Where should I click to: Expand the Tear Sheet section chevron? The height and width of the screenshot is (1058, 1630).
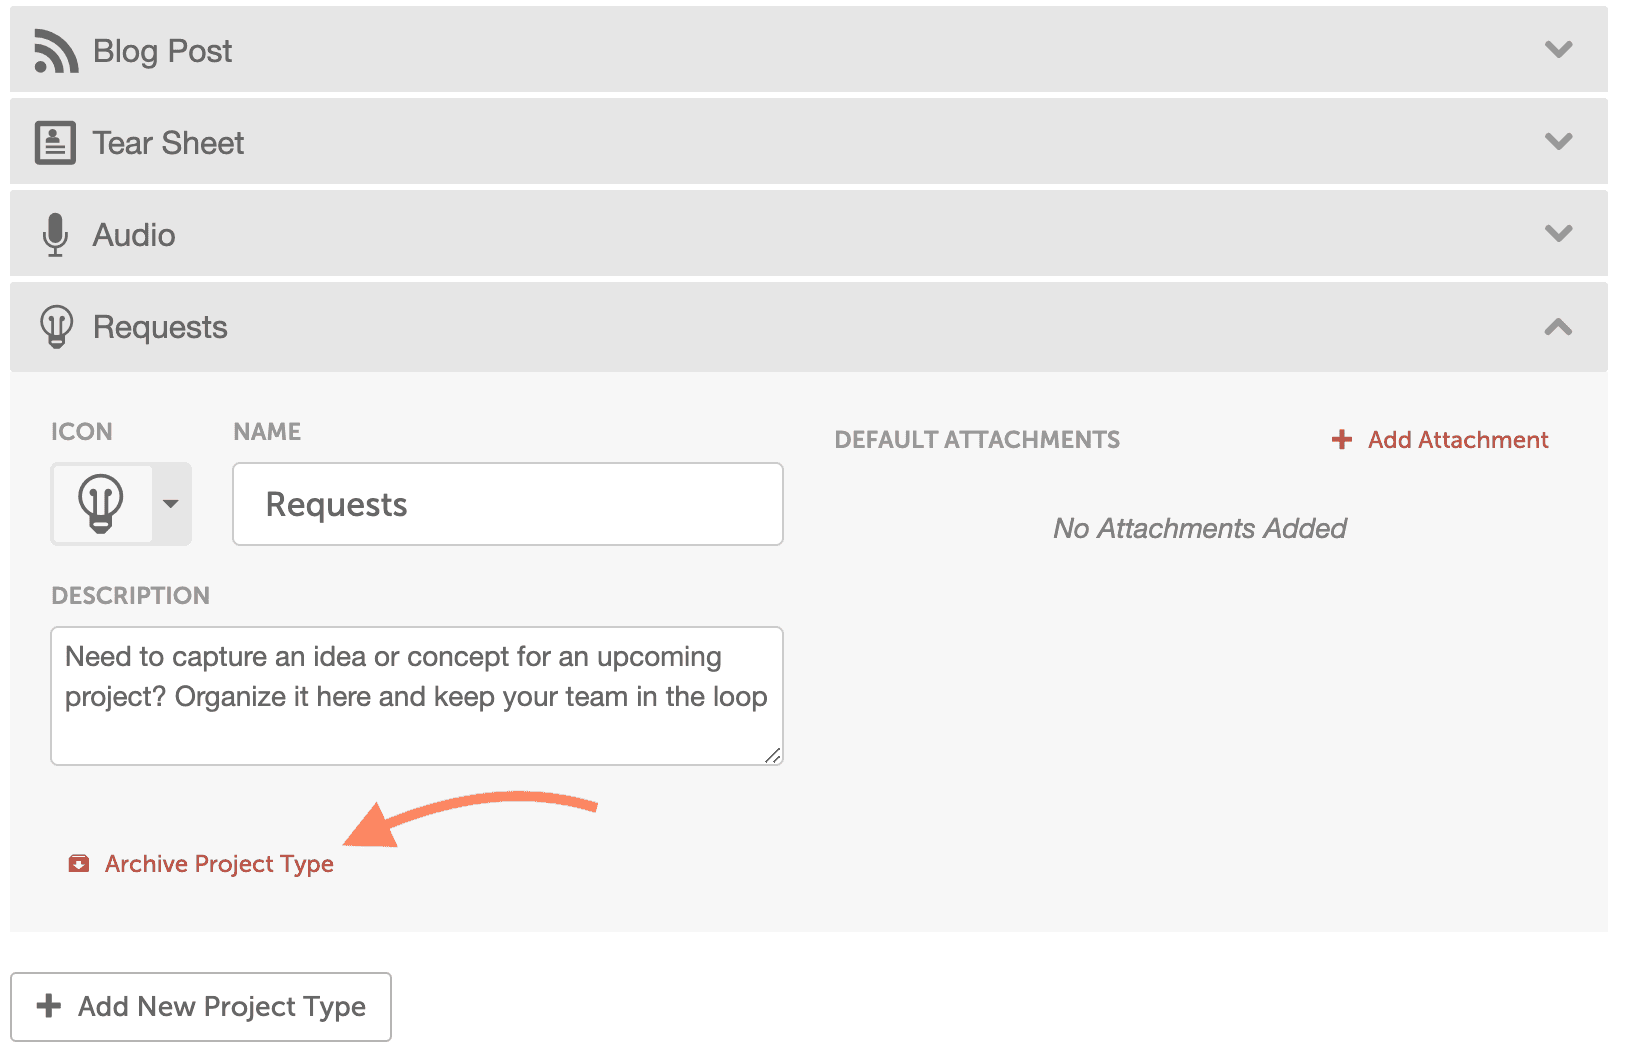1558,142
